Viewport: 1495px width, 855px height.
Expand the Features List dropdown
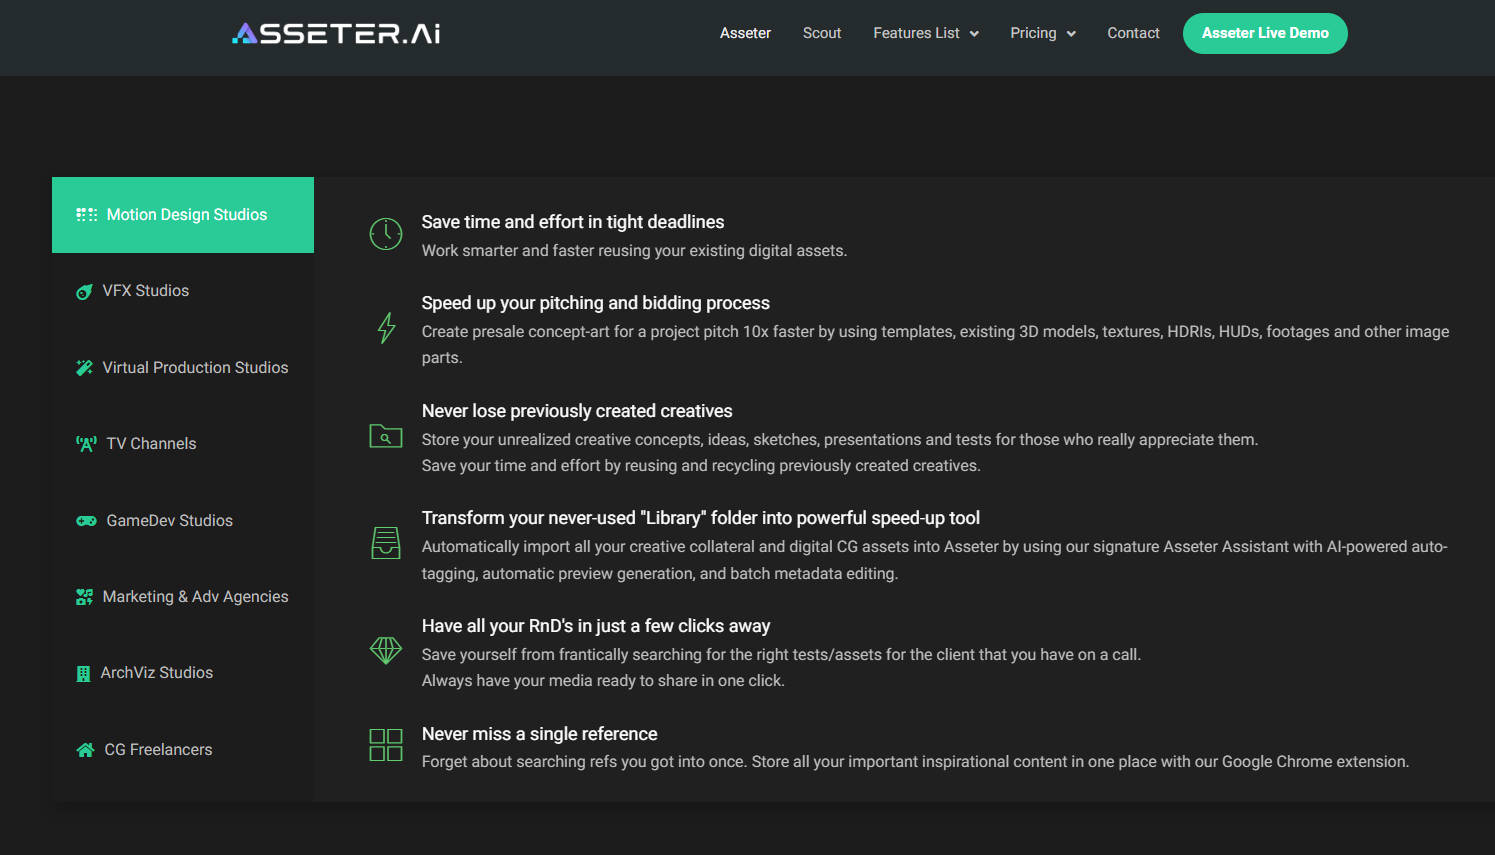[x=924, y=33]
